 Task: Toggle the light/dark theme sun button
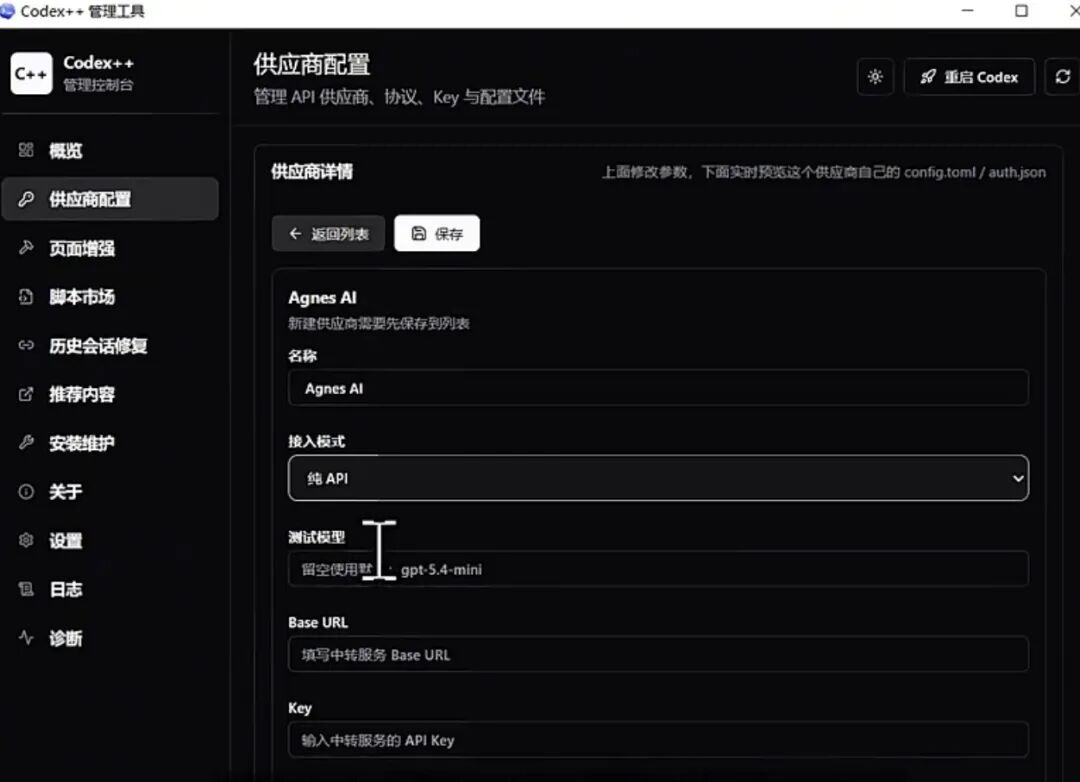pos(875,76)
